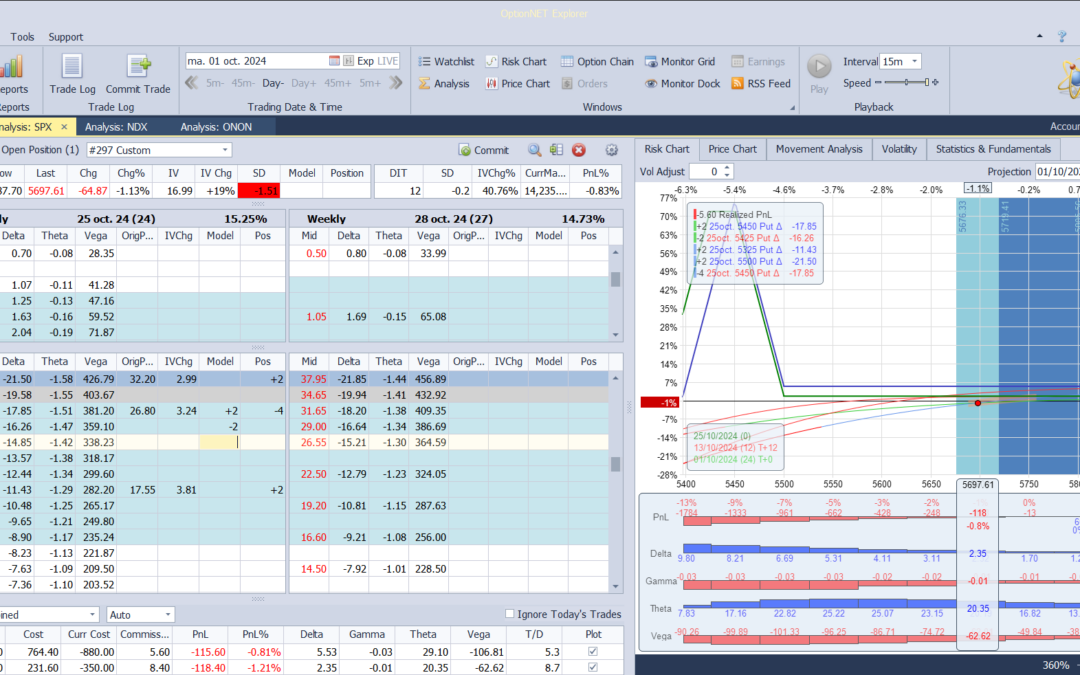The width and height of the screenshot is (1080, 675).
Task: Enable Ignore Today's Trades checkbox
Action: [x=510, y=614]
